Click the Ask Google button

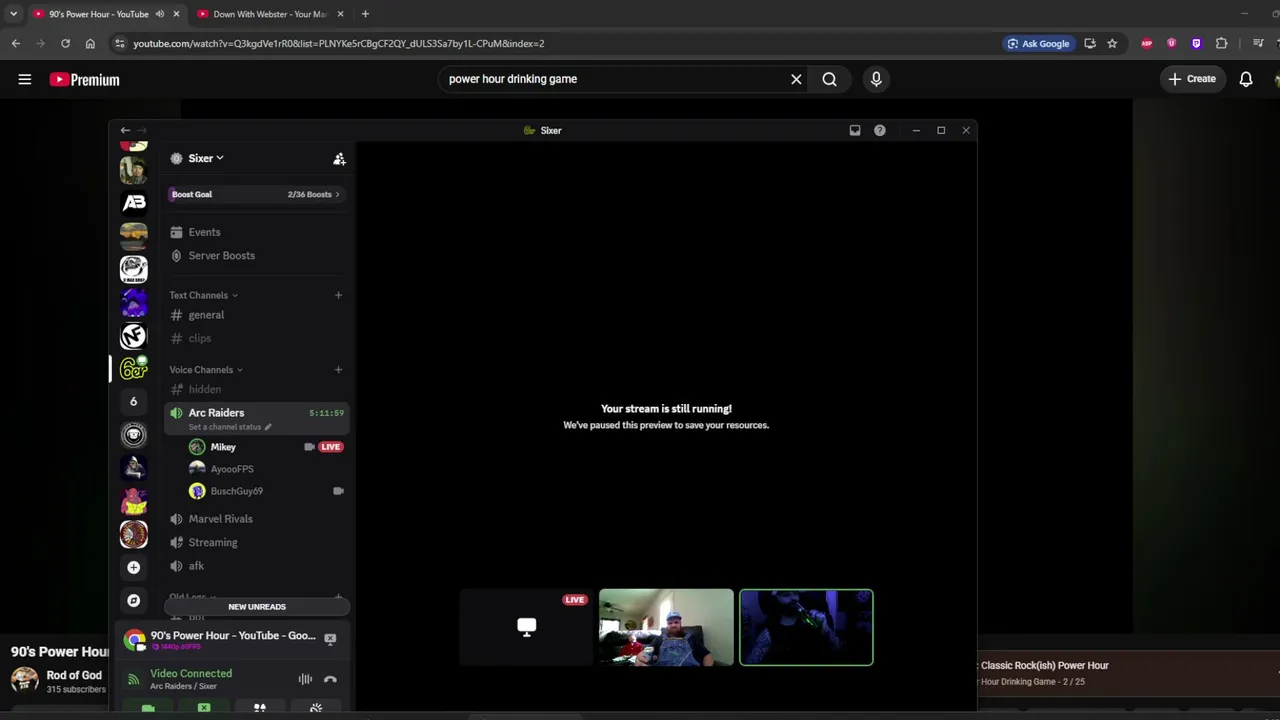[x=1037, y=43]
